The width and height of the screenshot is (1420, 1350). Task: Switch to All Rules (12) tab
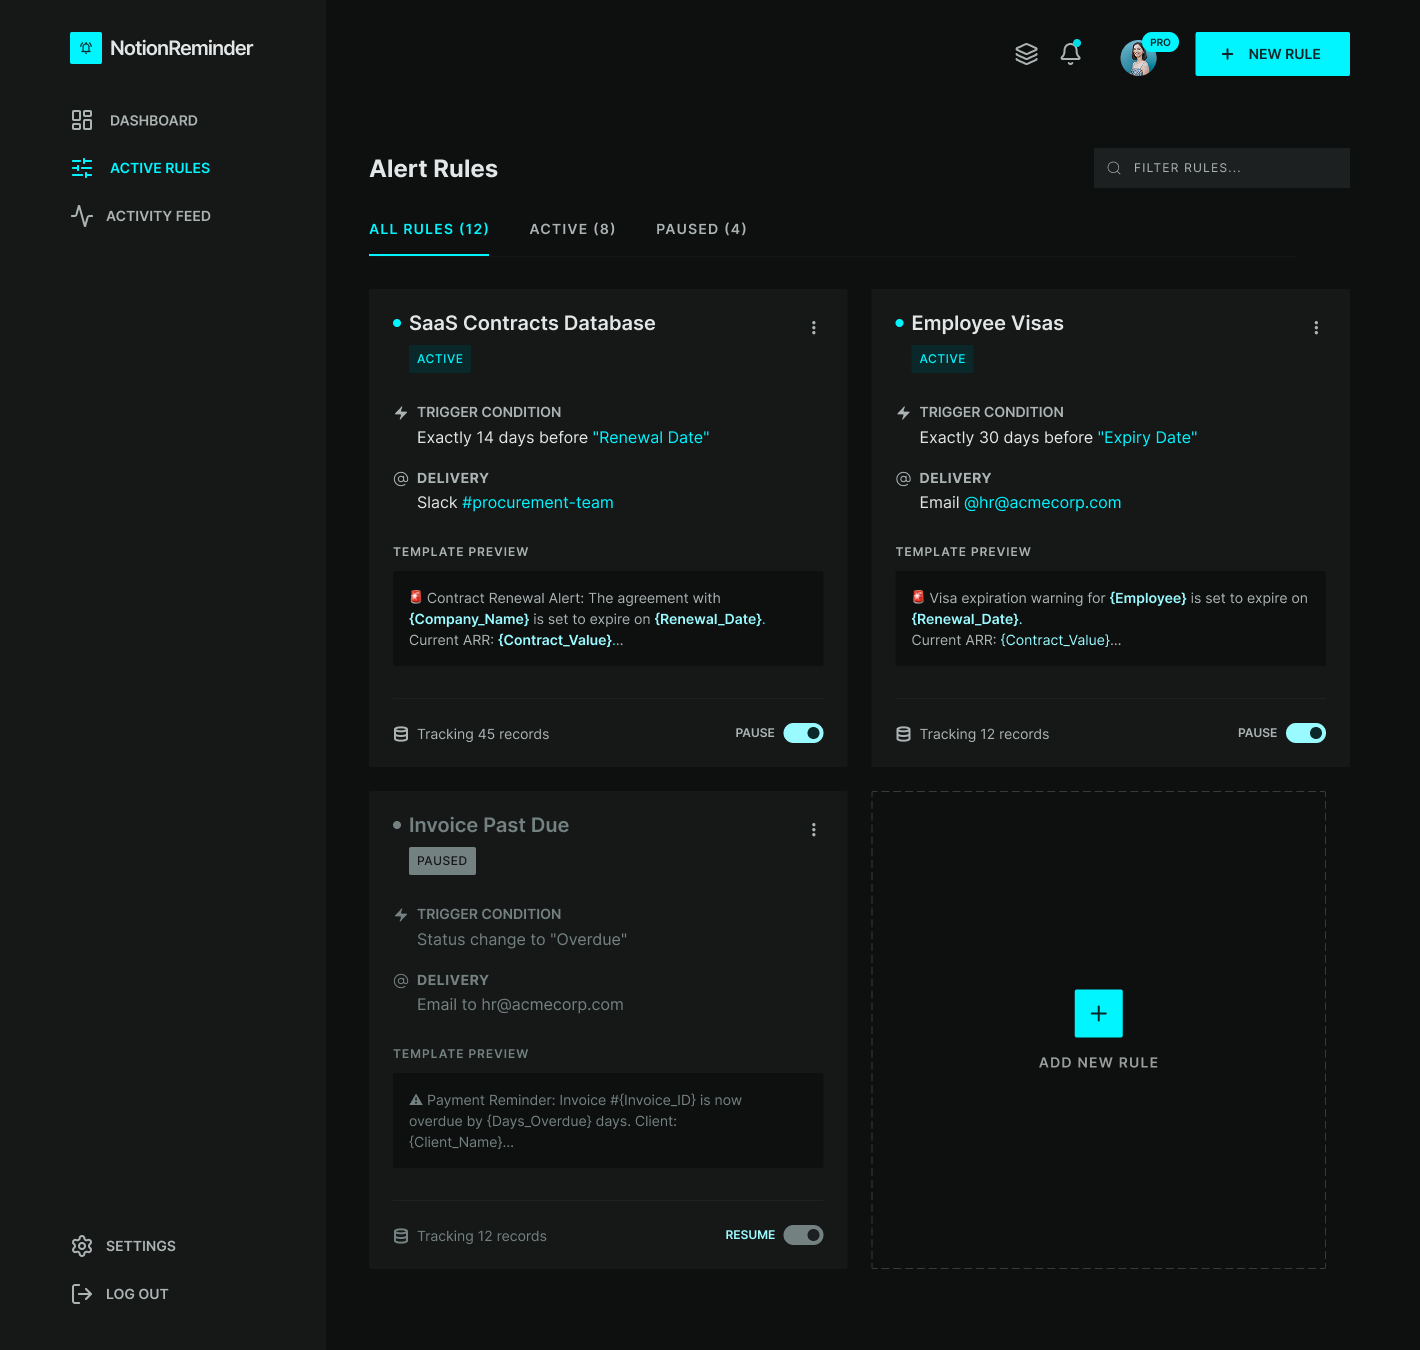[x=429, y=229]
